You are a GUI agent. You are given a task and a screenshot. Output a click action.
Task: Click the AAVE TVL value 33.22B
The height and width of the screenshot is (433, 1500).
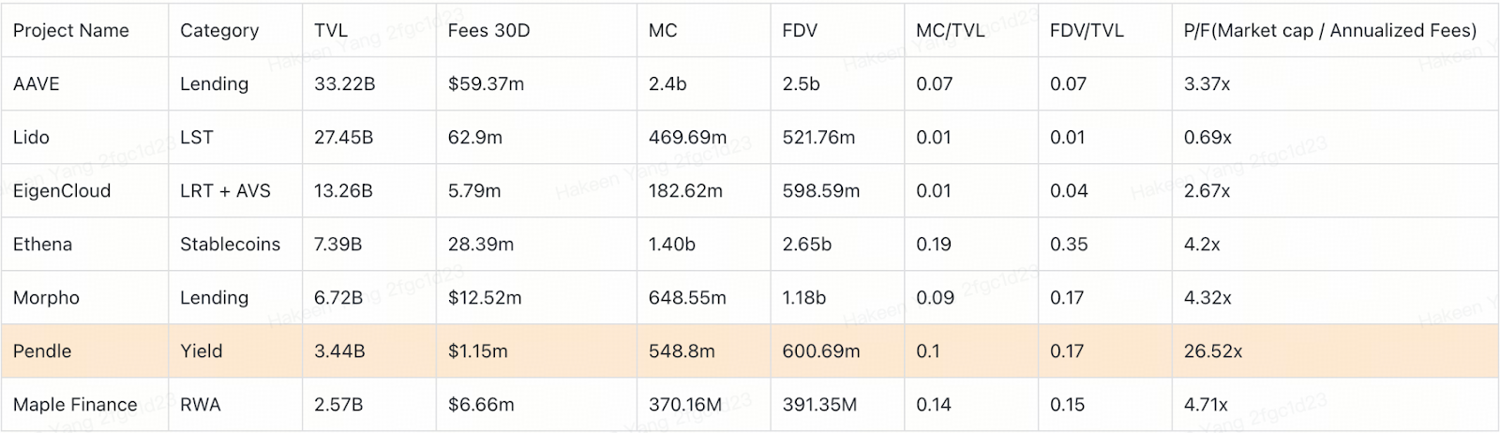coord(345,84)
